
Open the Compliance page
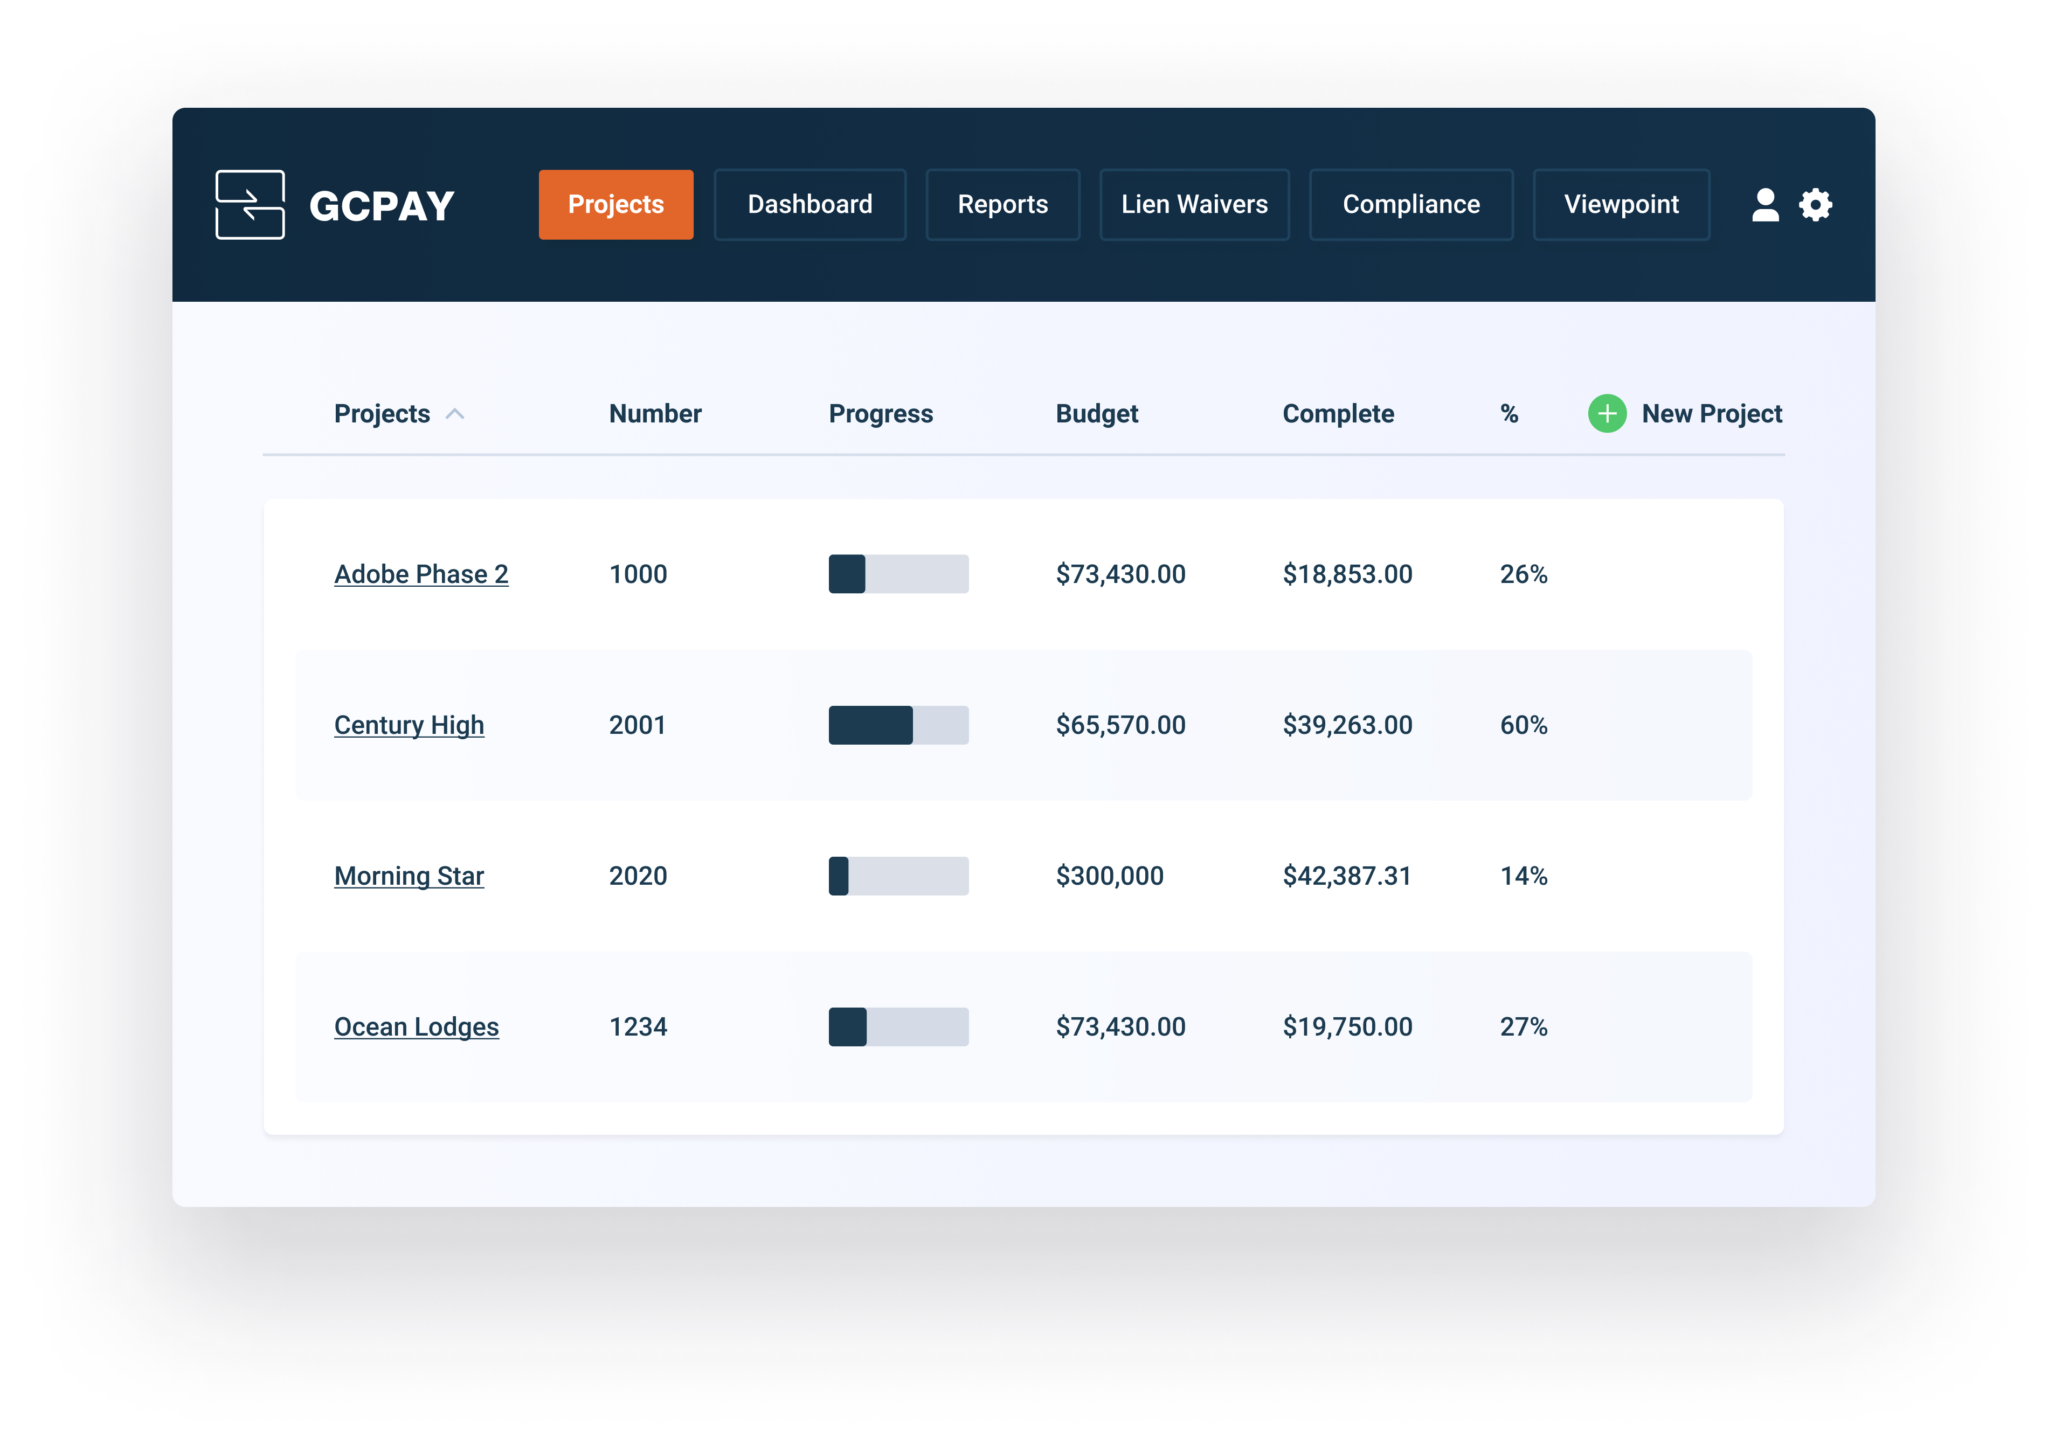coord(1411,205)
